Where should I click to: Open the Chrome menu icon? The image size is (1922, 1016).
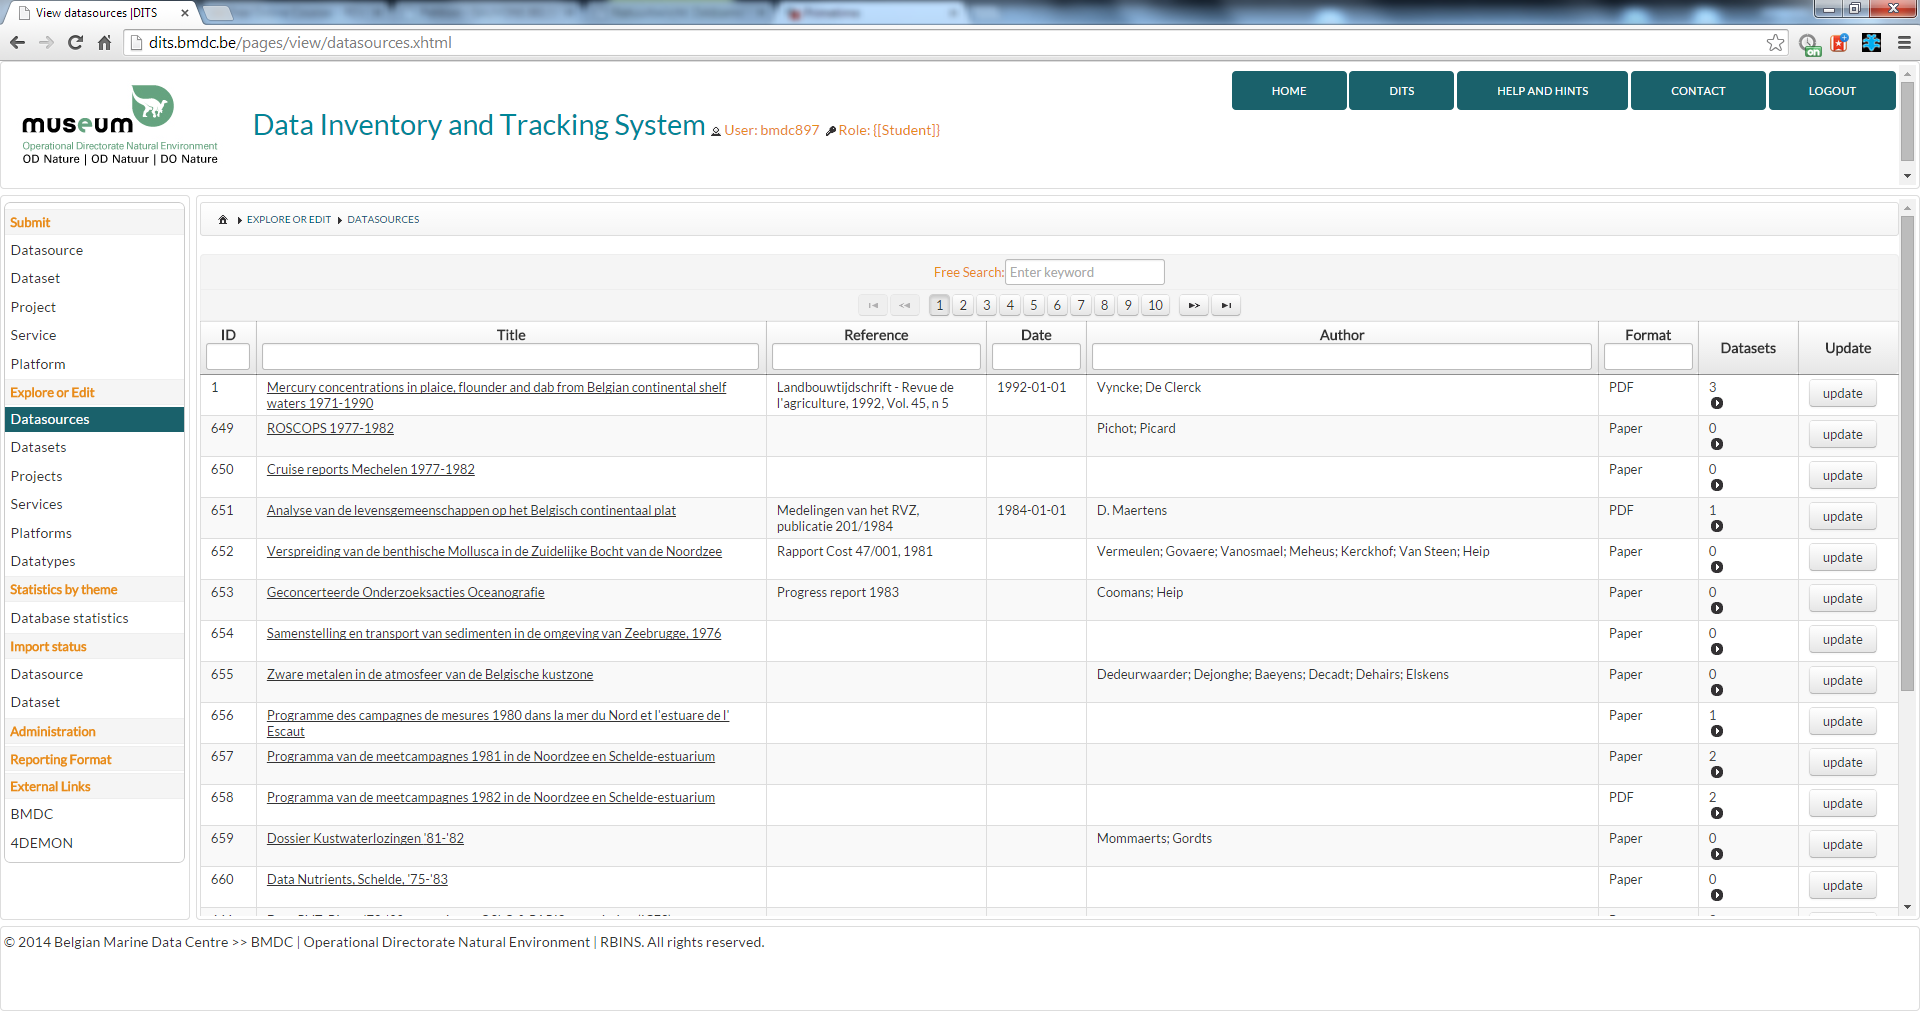1904,43
